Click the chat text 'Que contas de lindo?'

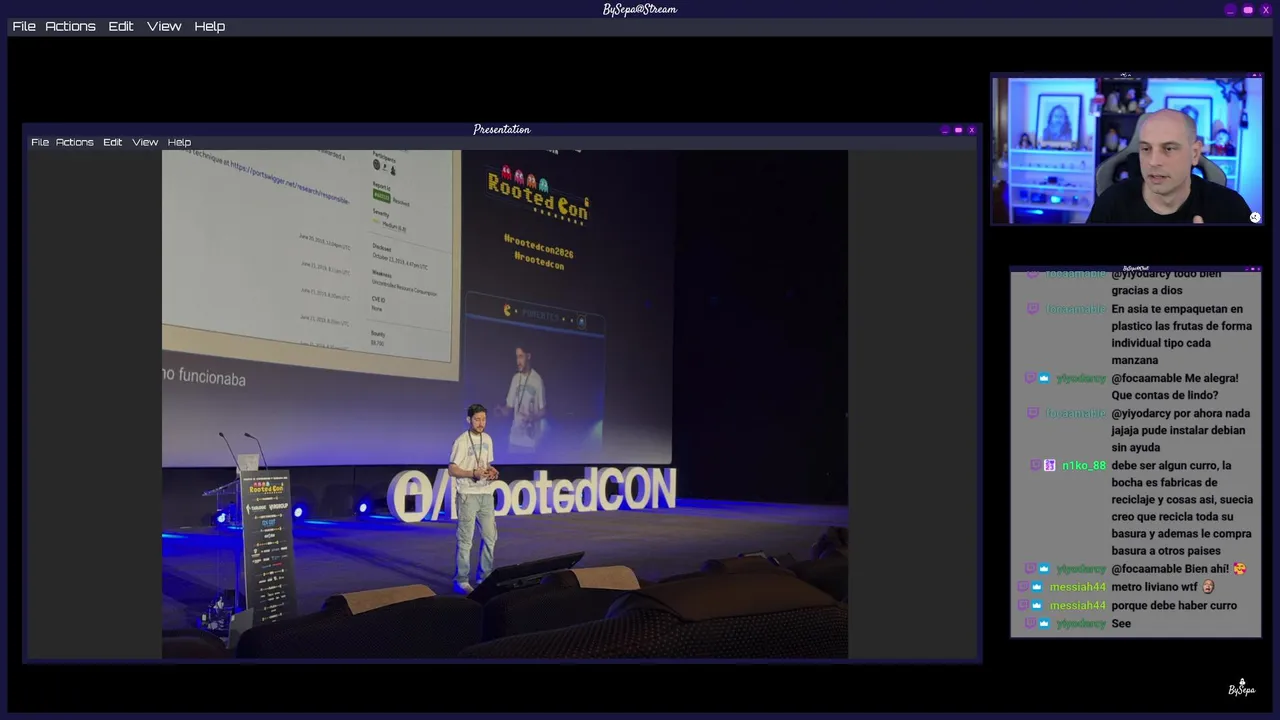(1164, 396)
